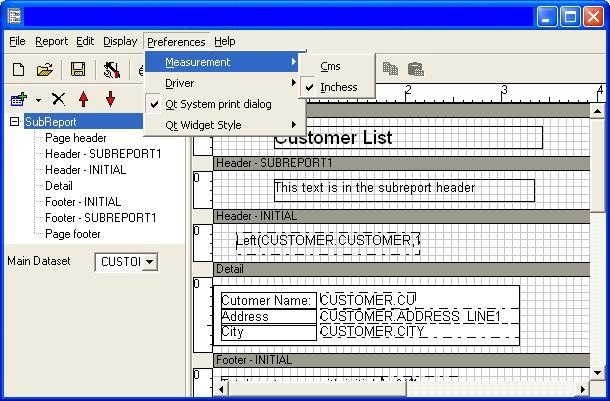Click the add section icon with green plus

tap(18, 99)
